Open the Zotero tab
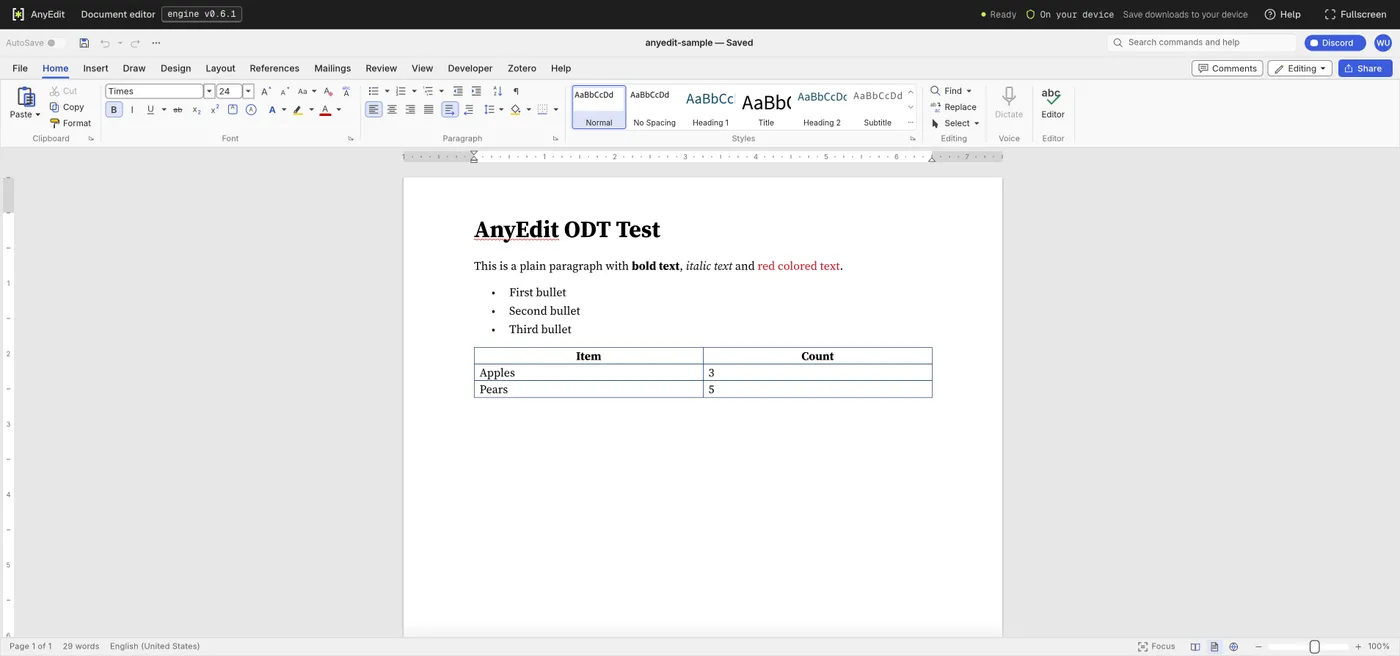Image resolution: width=1400 pixels, height=656 pixels. [522, 68]
